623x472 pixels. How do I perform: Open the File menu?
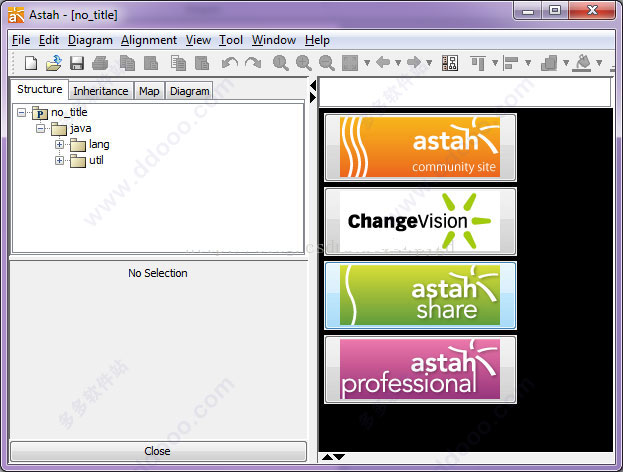(x=21, y=40)
